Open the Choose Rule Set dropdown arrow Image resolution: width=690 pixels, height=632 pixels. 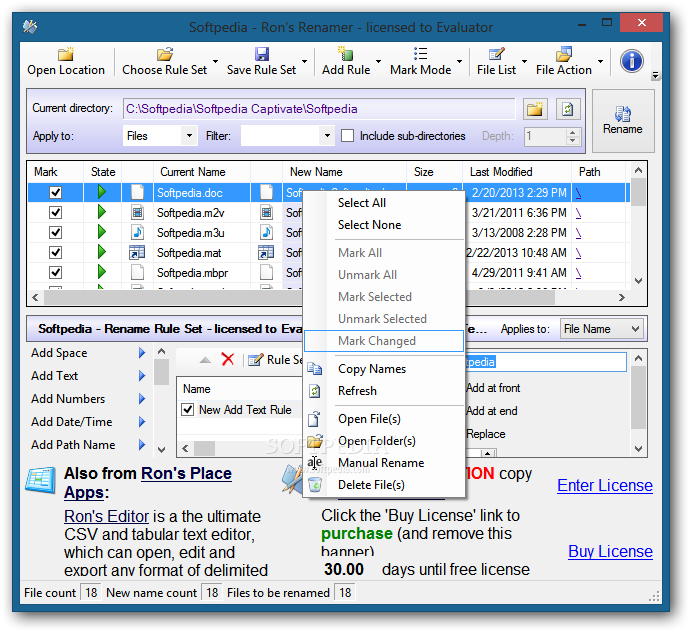point(216,61)
